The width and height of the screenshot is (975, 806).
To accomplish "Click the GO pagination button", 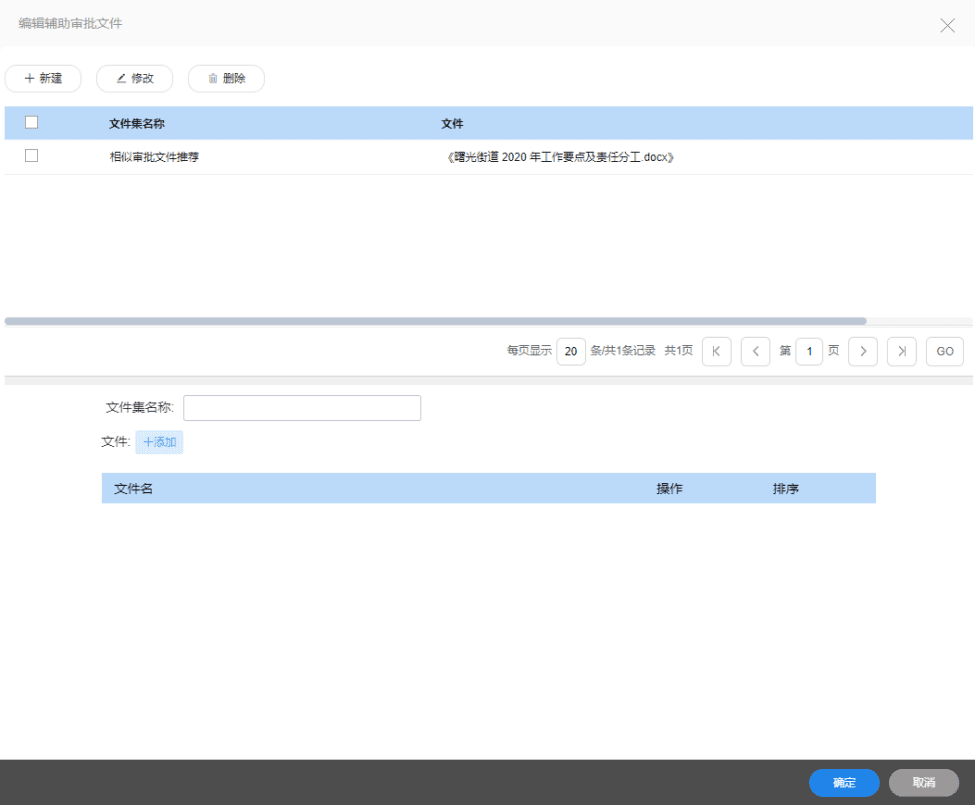I will click(x=945, y=351).
